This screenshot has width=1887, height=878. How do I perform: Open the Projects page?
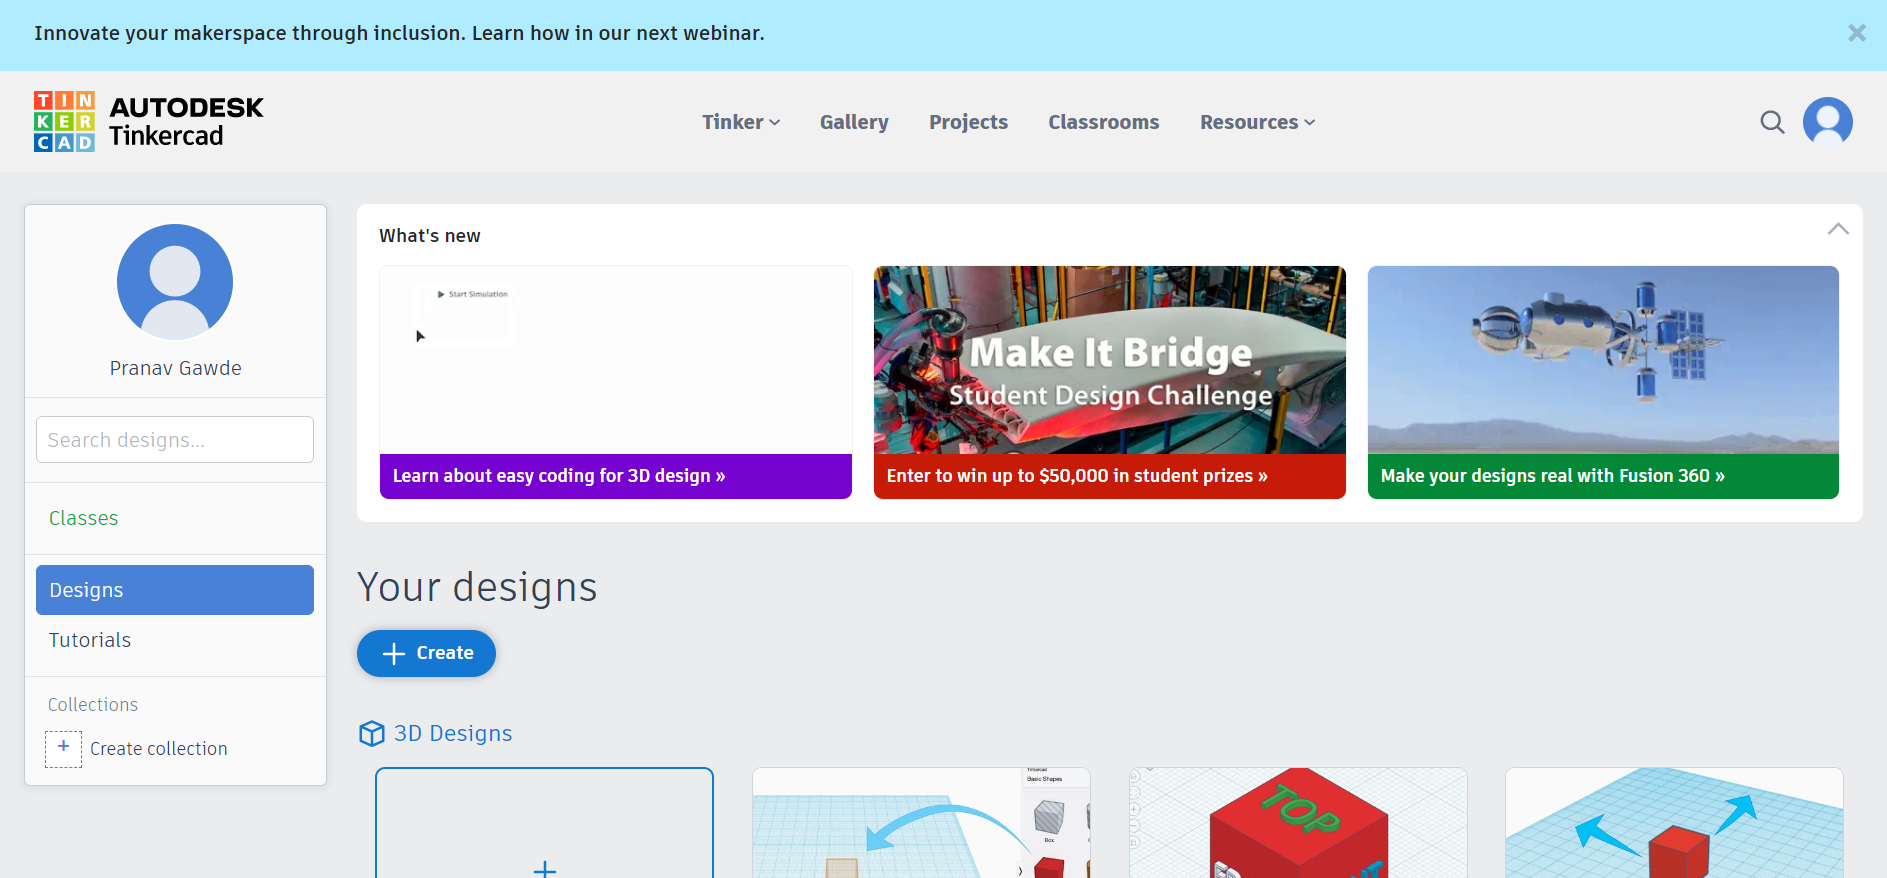(968, 122)
